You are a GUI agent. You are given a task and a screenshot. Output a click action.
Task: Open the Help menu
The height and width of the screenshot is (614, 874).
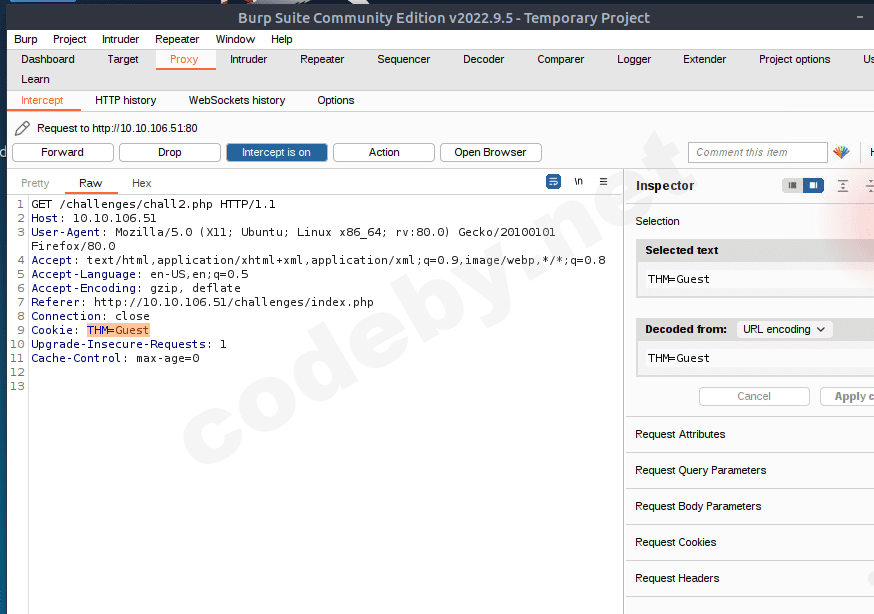coord(281,39)
